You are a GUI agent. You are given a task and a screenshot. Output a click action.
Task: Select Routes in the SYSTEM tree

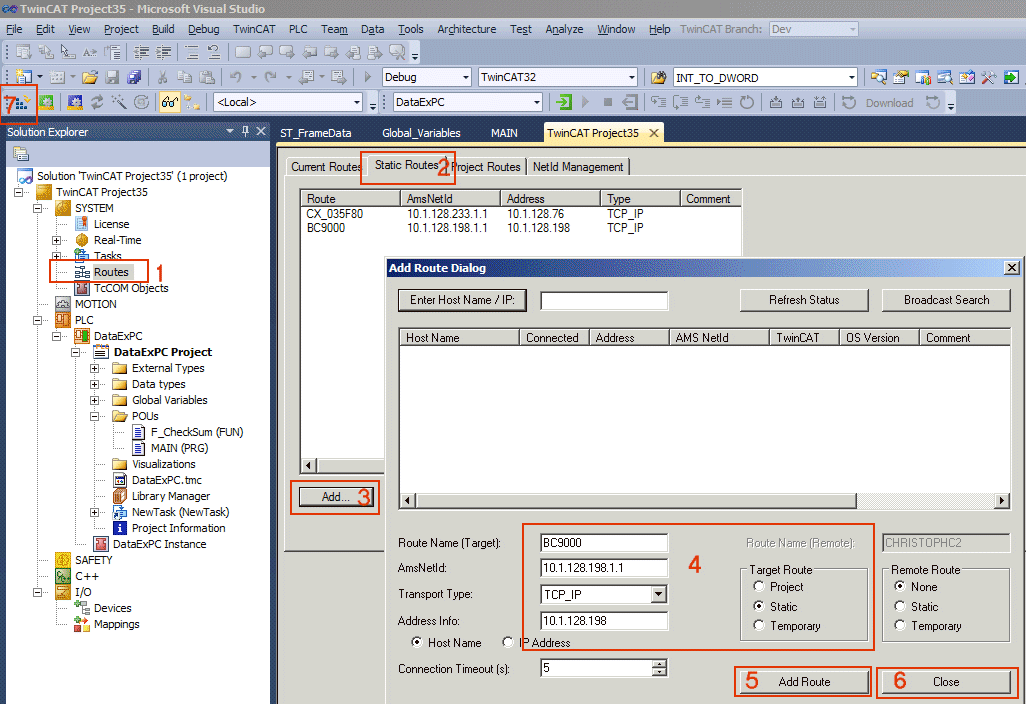(x=111, y=272)
